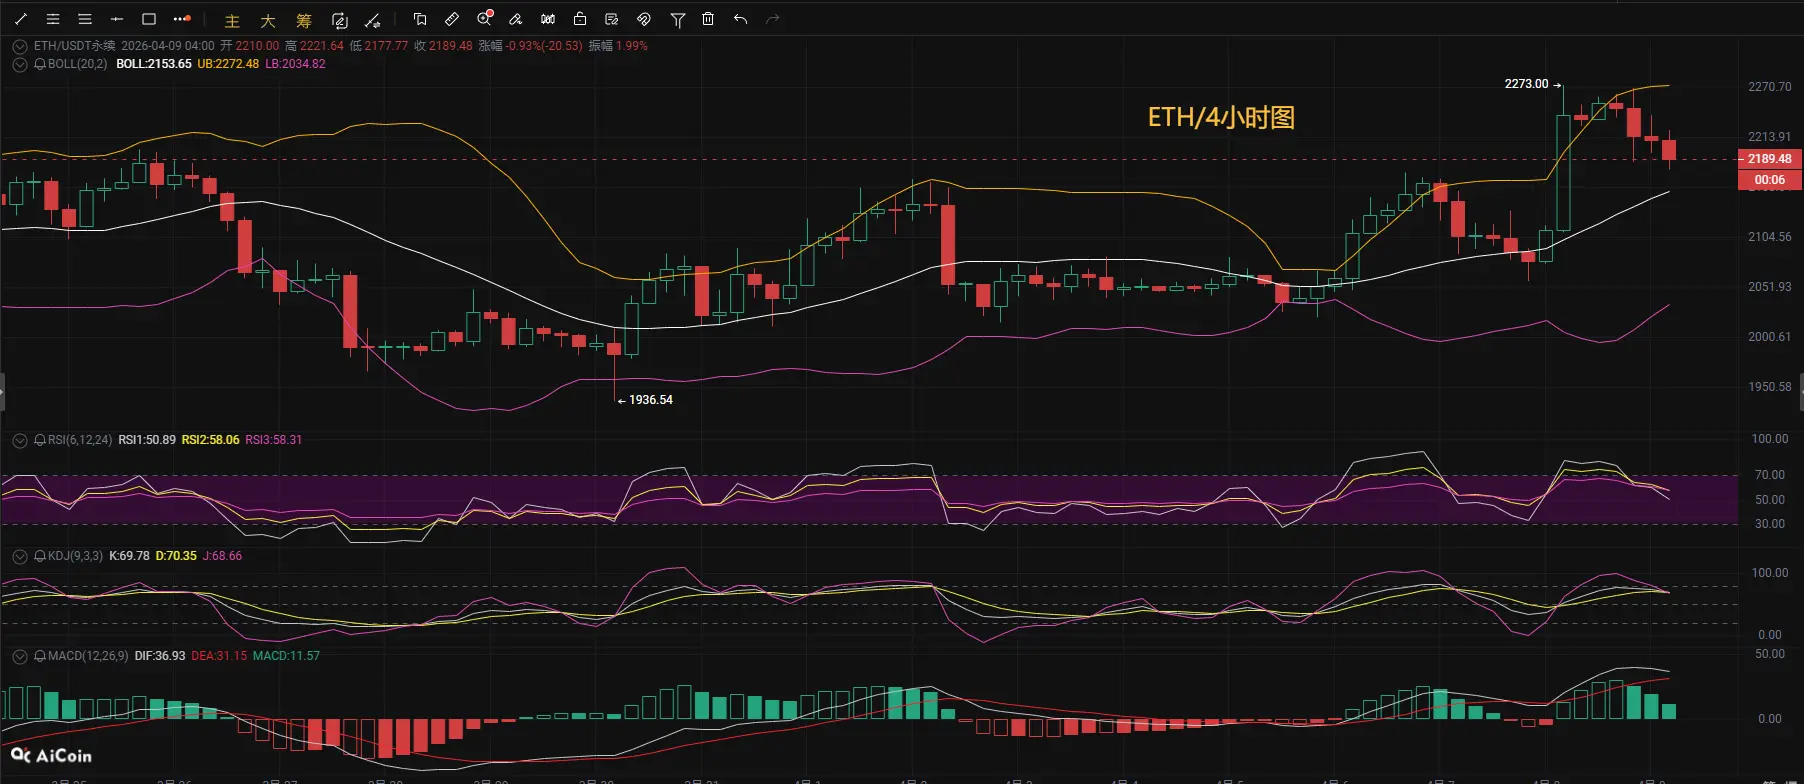Click the K:69.78 value

(129, 556)
